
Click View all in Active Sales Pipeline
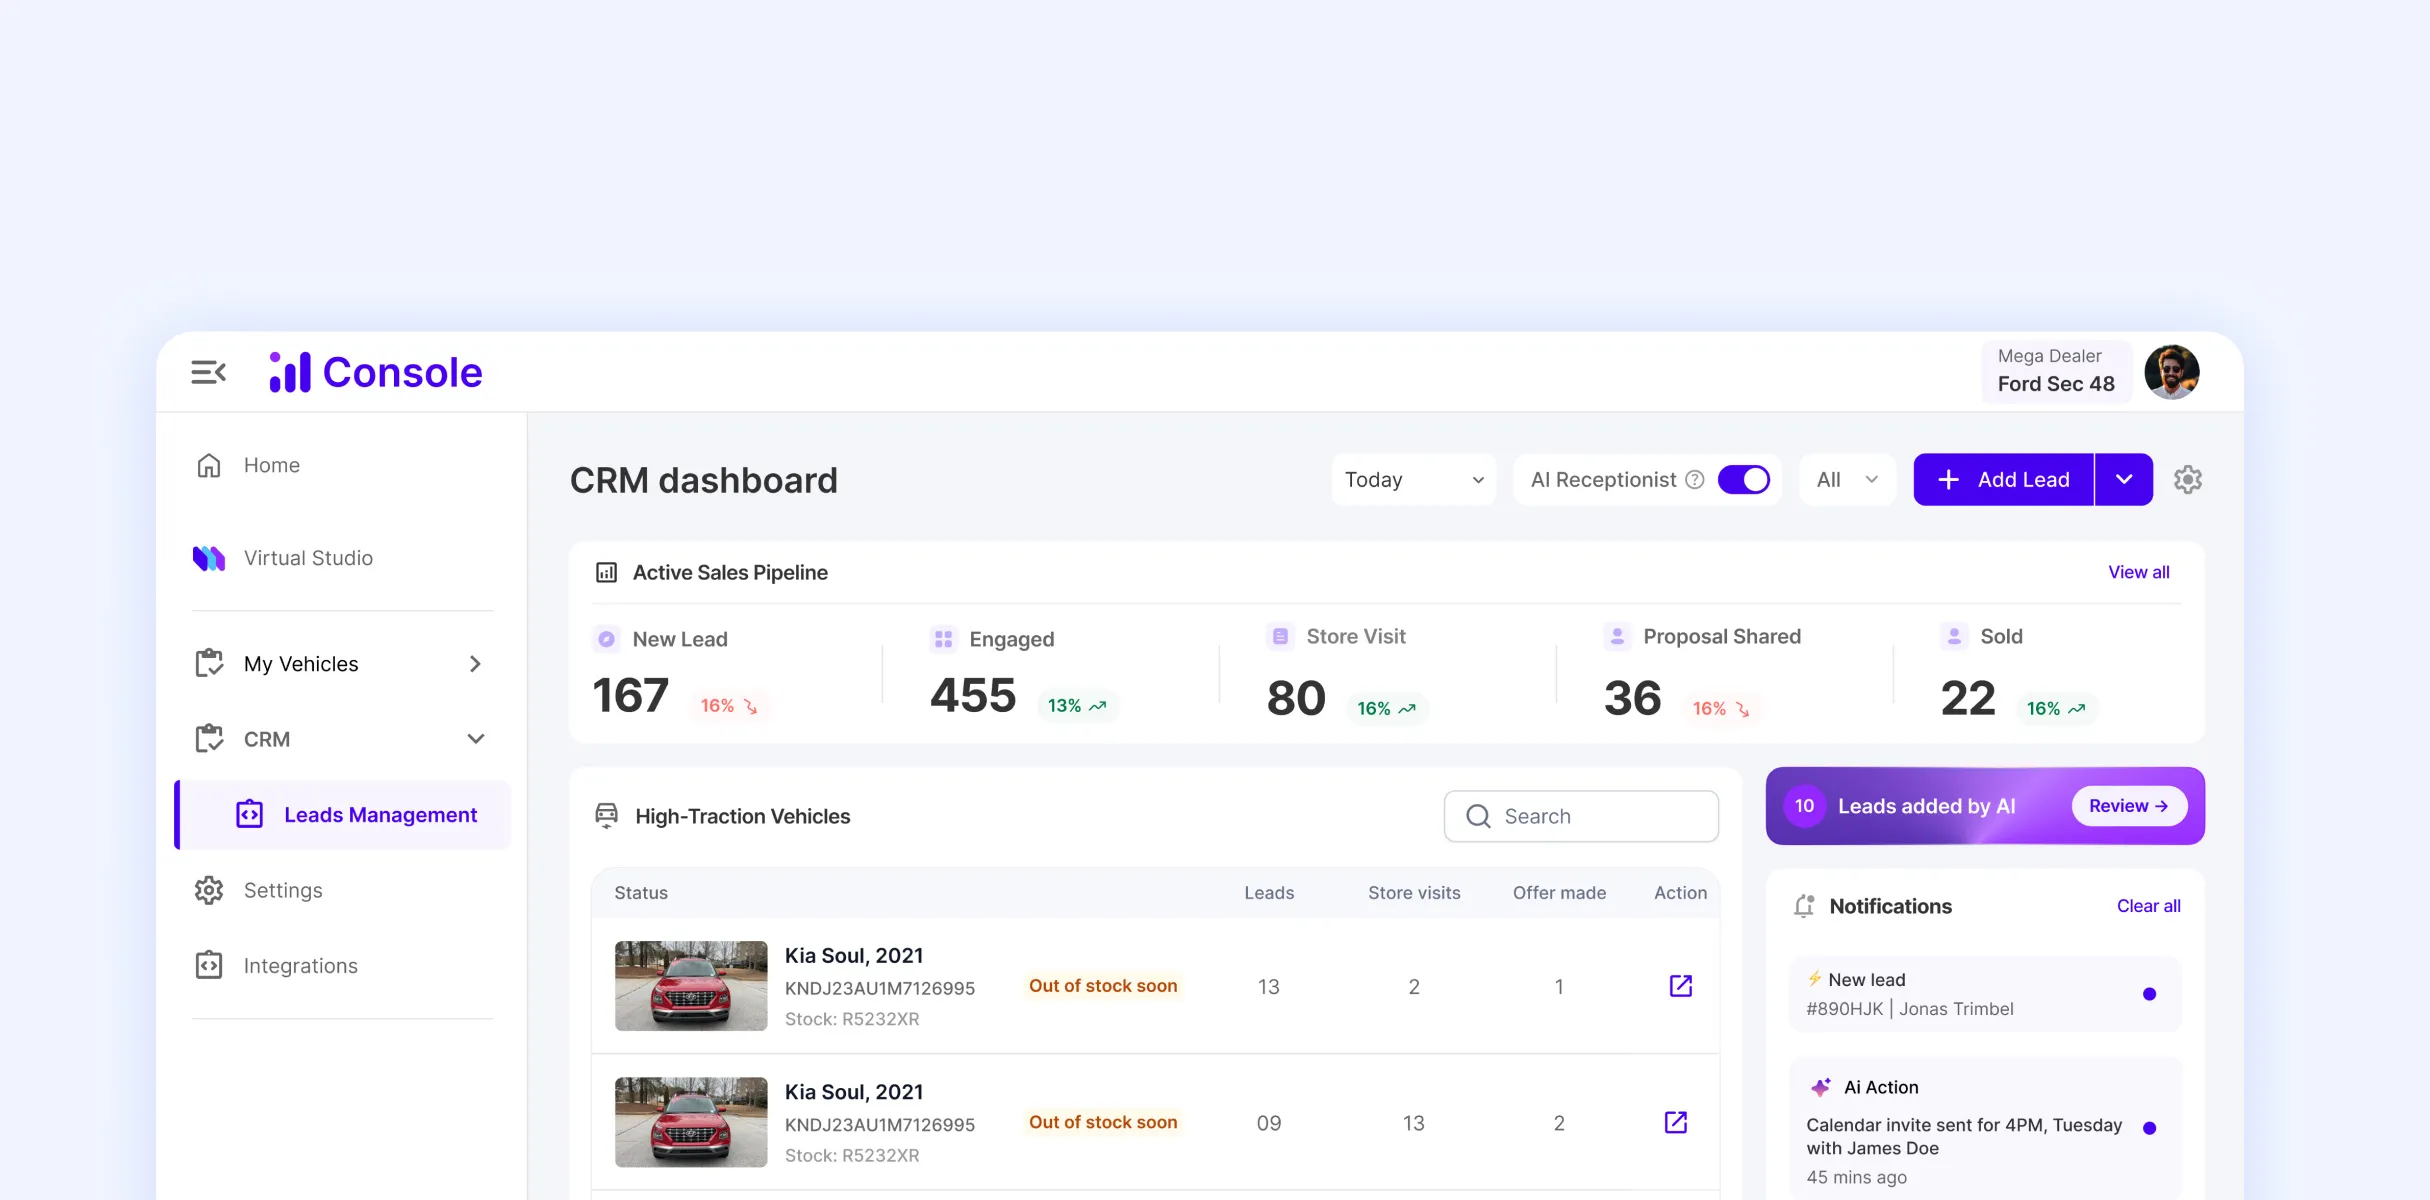(x=2138, y=572)
